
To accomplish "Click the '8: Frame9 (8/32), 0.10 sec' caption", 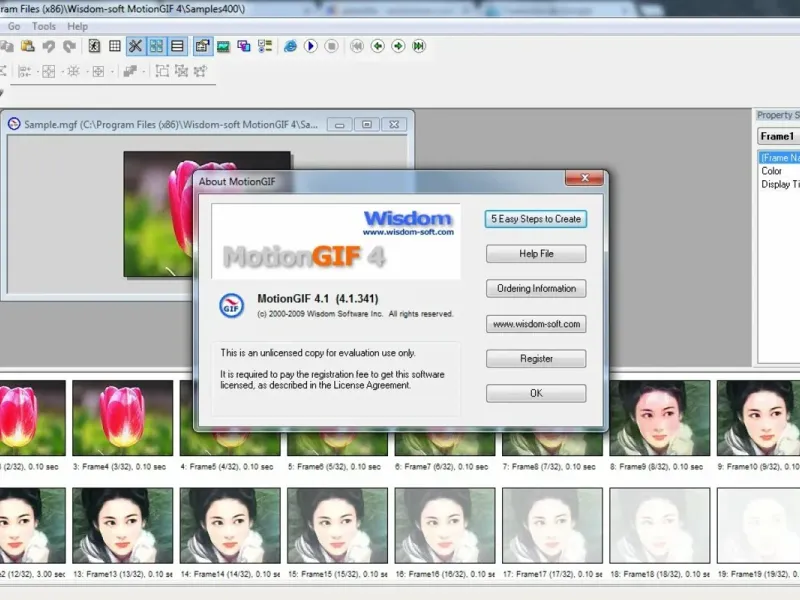I will click(657, 467).
